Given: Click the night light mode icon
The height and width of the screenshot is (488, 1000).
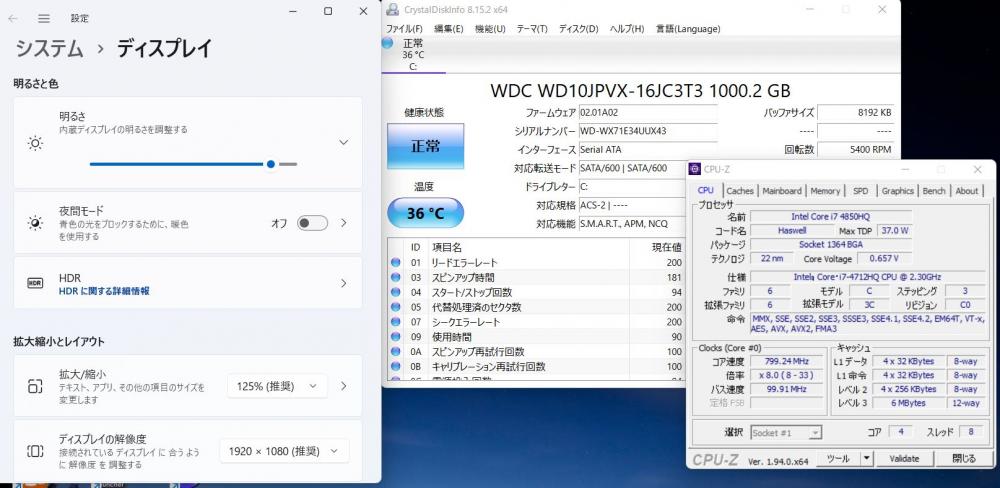Looking at the screenshot, I should click(x=35, y=223).
